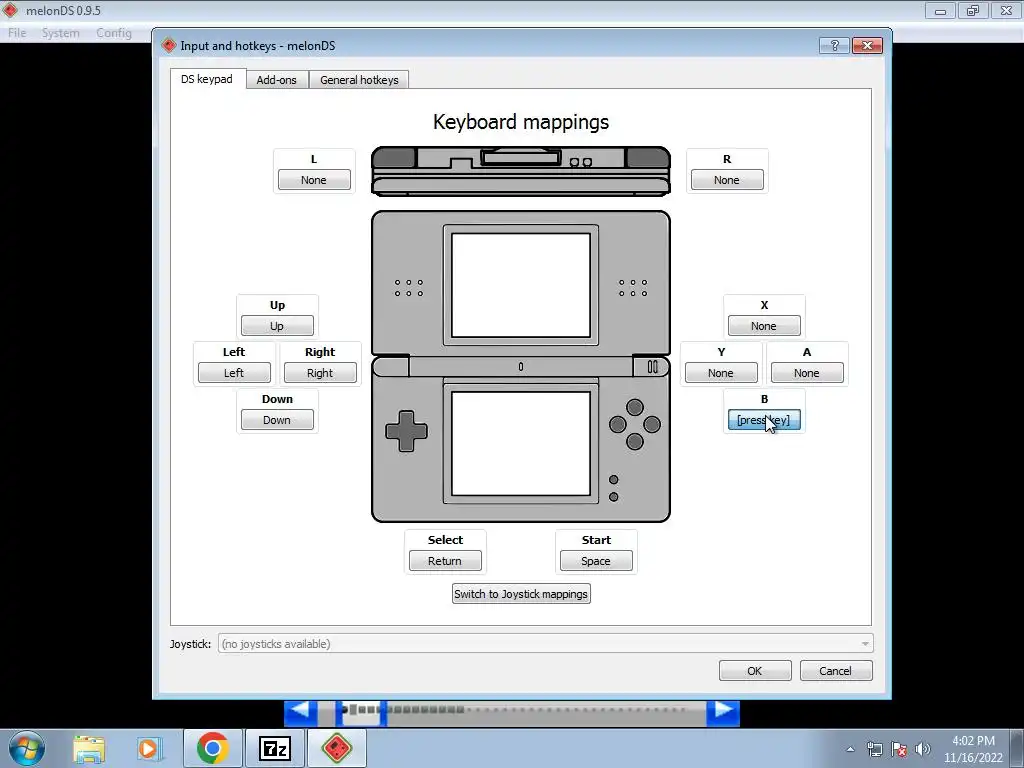Open the System menu in melonDS
Viewport: 1024px width, 768px height.
pos(61,33)
